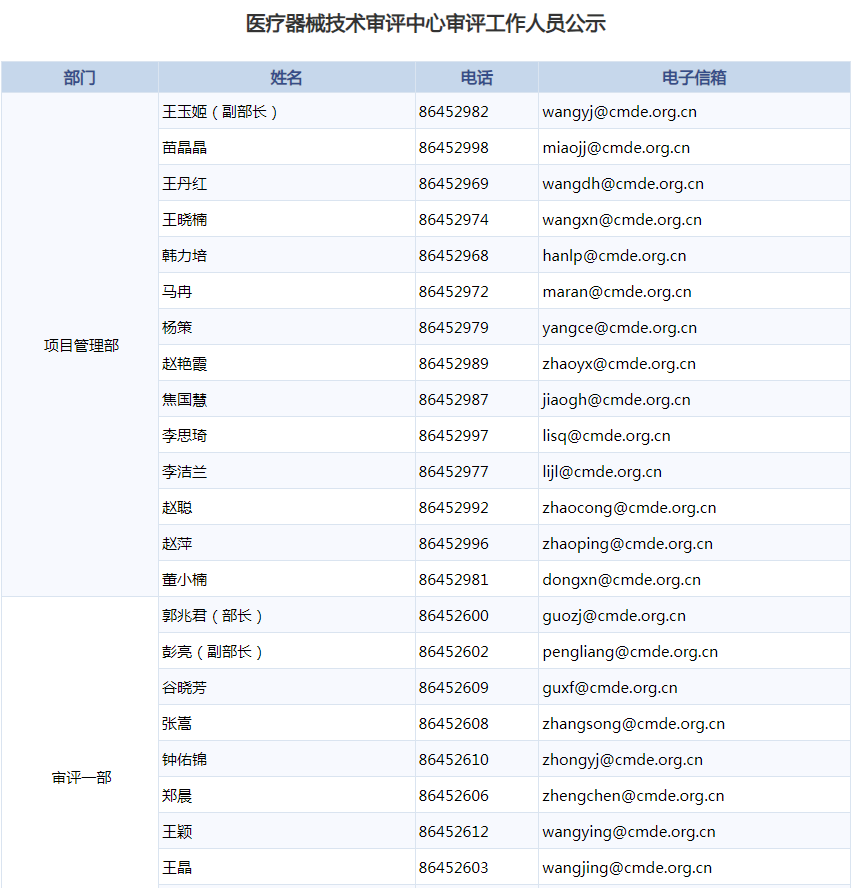
Task: Click phone number 86452609
Action: point(454,688)
